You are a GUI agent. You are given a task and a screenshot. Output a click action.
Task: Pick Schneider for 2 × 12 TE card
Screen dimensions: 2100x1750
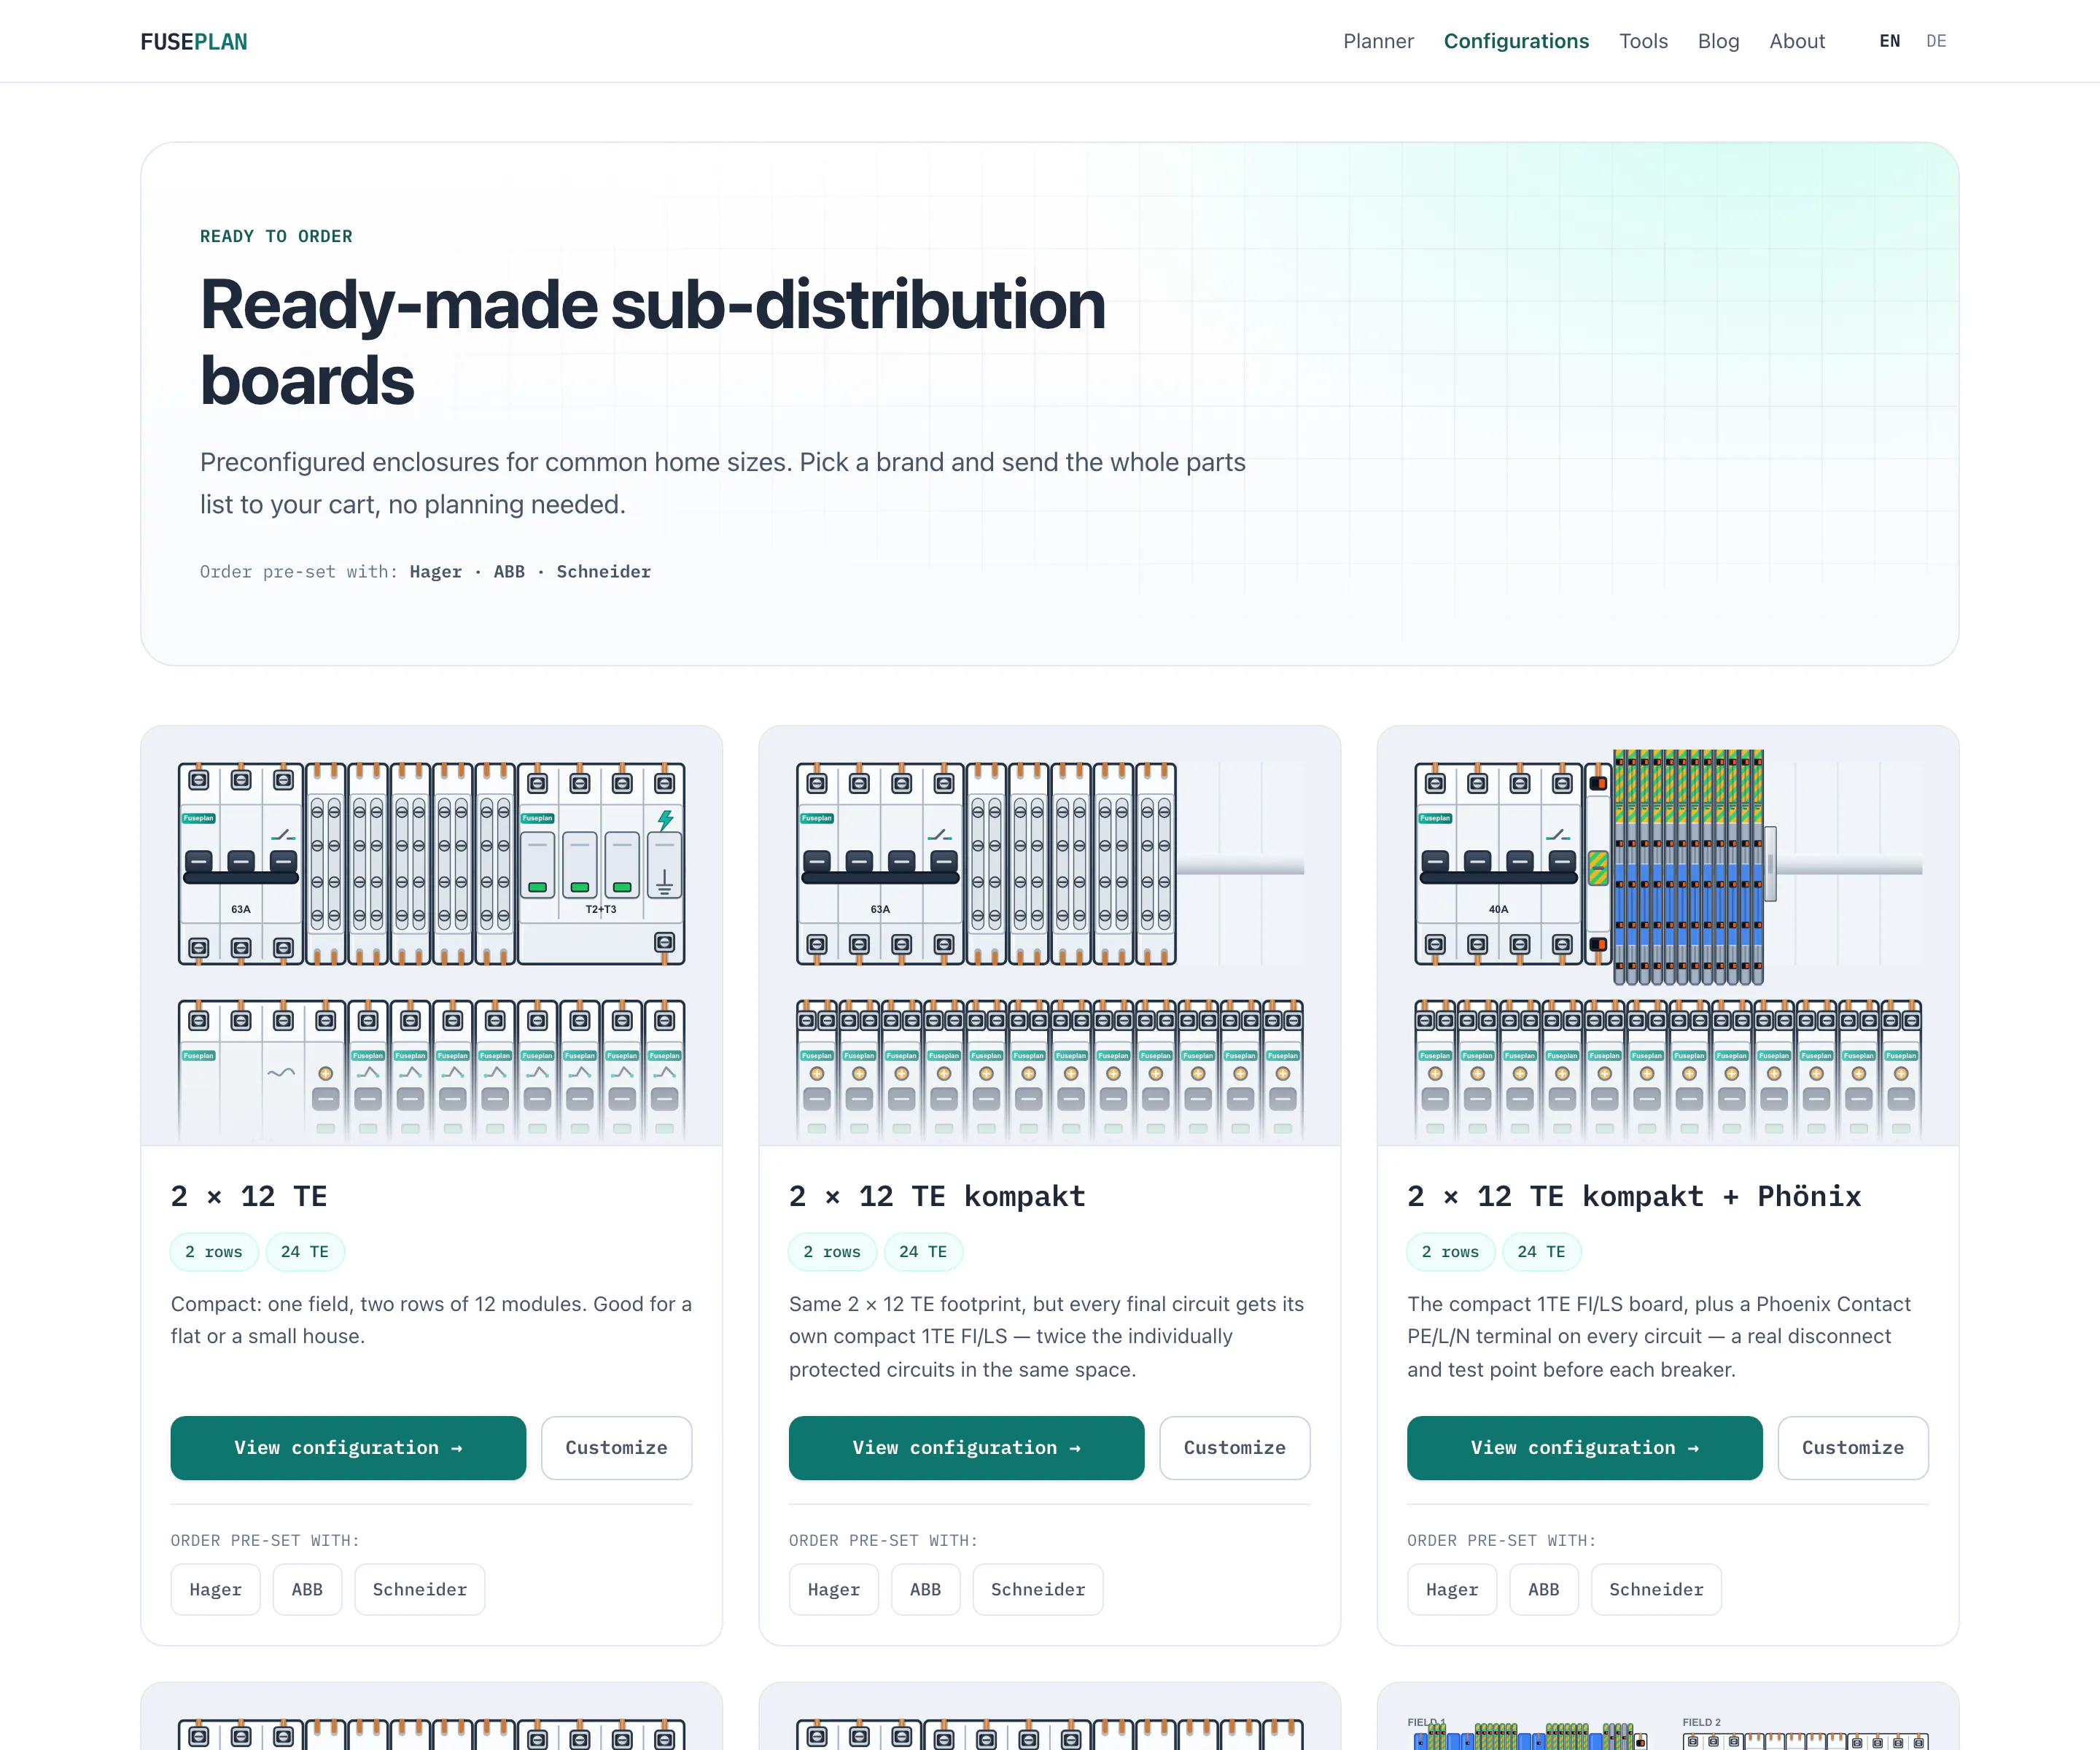420,1589
